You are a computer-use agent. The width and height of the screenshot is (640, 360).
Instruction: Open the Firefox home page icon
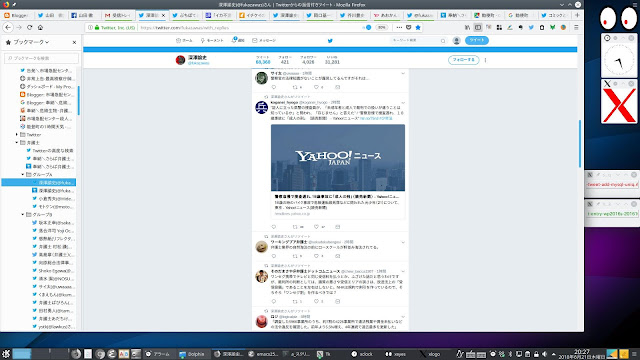40,27
